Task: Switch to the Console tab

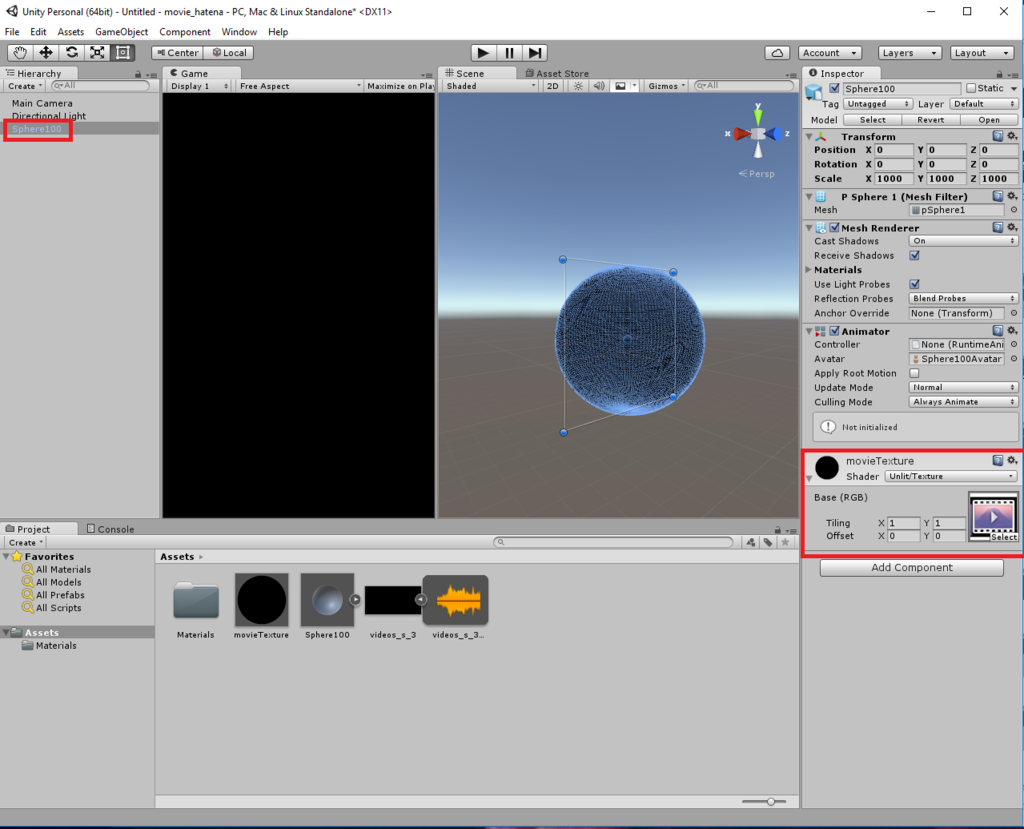Action: pyautogui.click(x=110, y=529)
